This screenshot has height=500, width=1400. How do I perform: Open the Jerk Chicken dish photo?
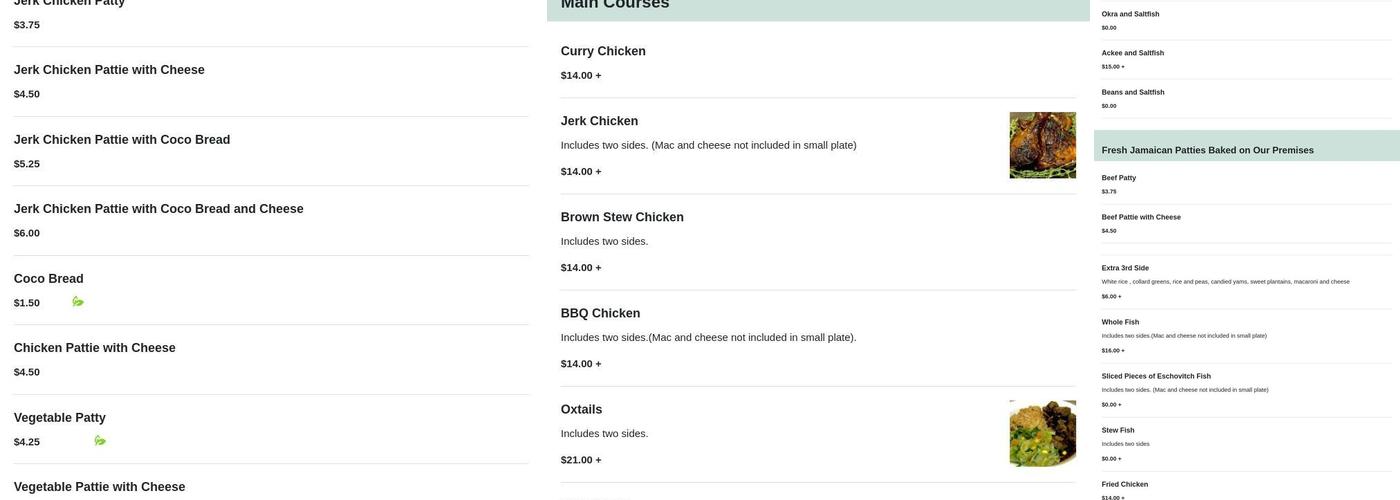tap(1042, 145)
